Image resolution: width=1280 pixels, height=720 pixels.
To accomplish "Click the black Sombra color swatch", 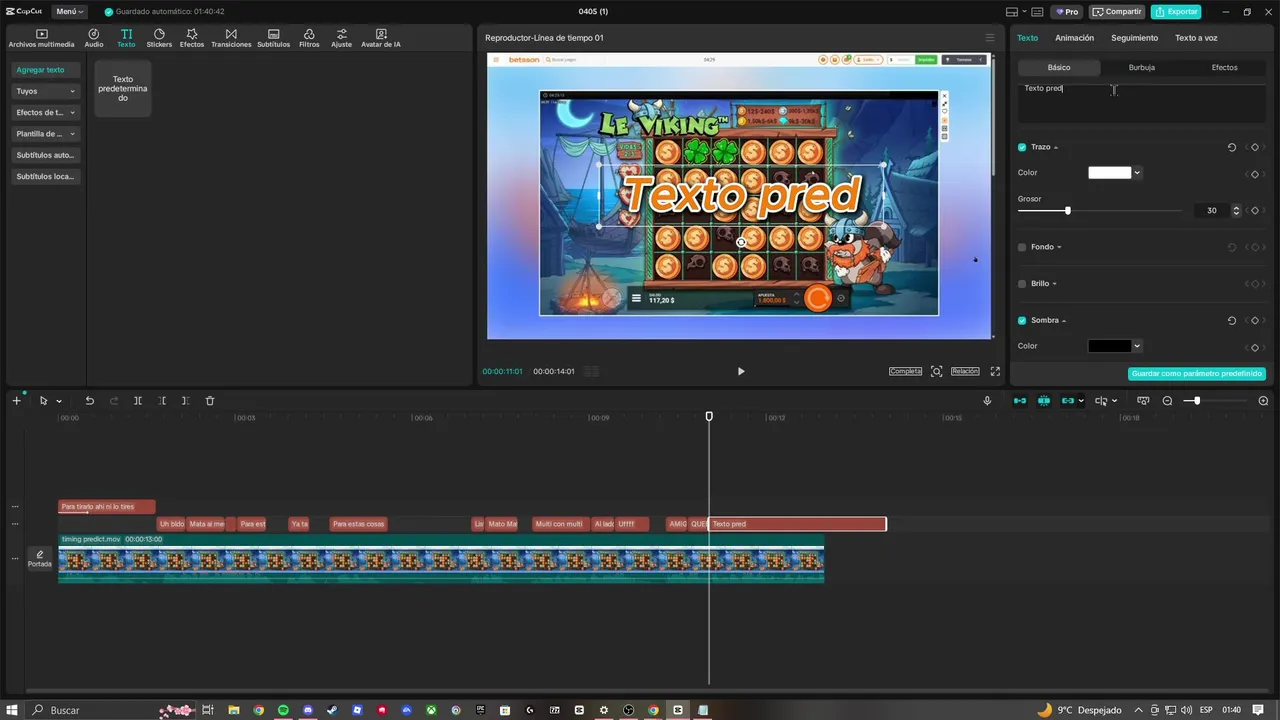I will tap(1109, 346).
